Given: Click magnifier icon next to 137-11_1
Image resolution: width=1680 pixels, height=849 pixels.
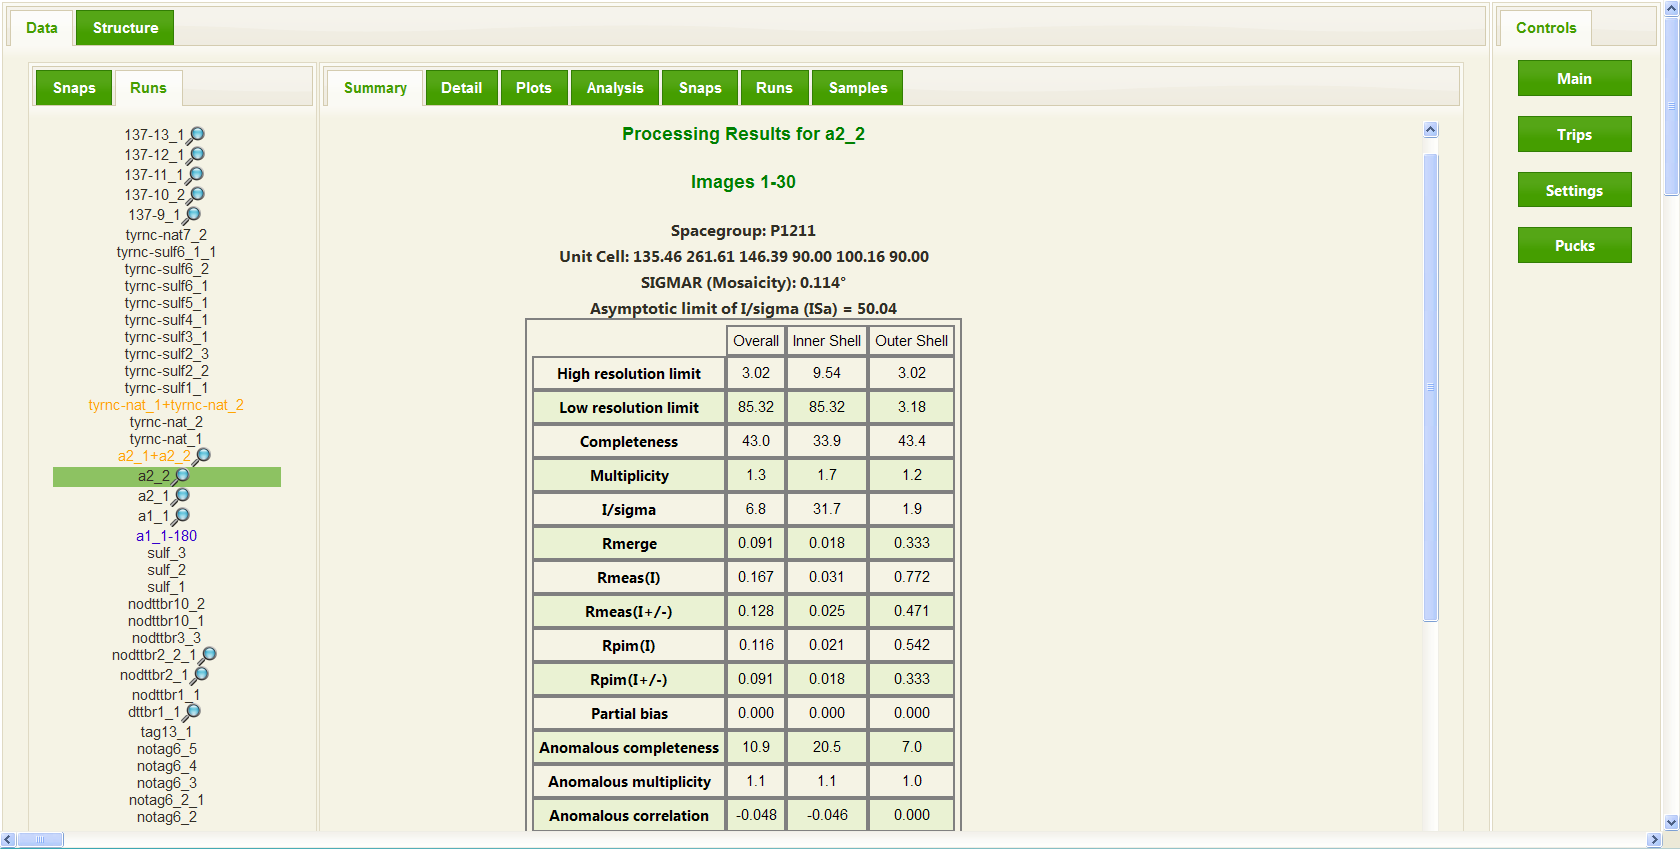Looking at the screenshot, I should (196, 175).
